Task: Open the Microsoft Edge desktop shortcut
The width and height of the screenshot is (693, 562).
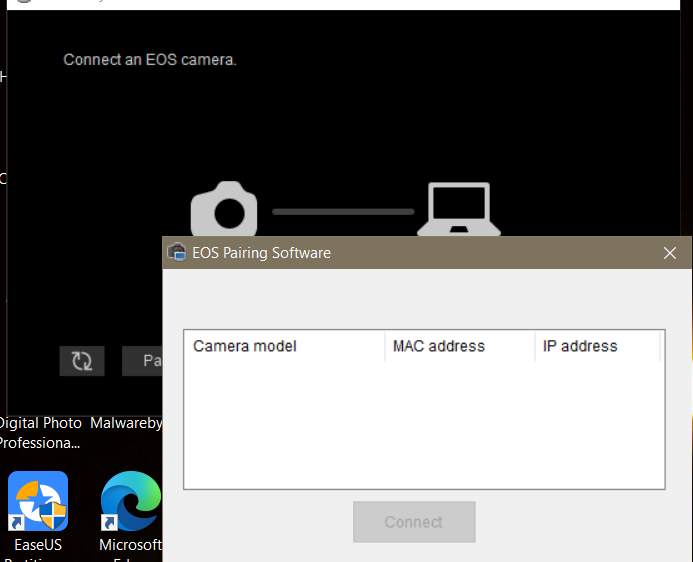Action: pos(131,501)
